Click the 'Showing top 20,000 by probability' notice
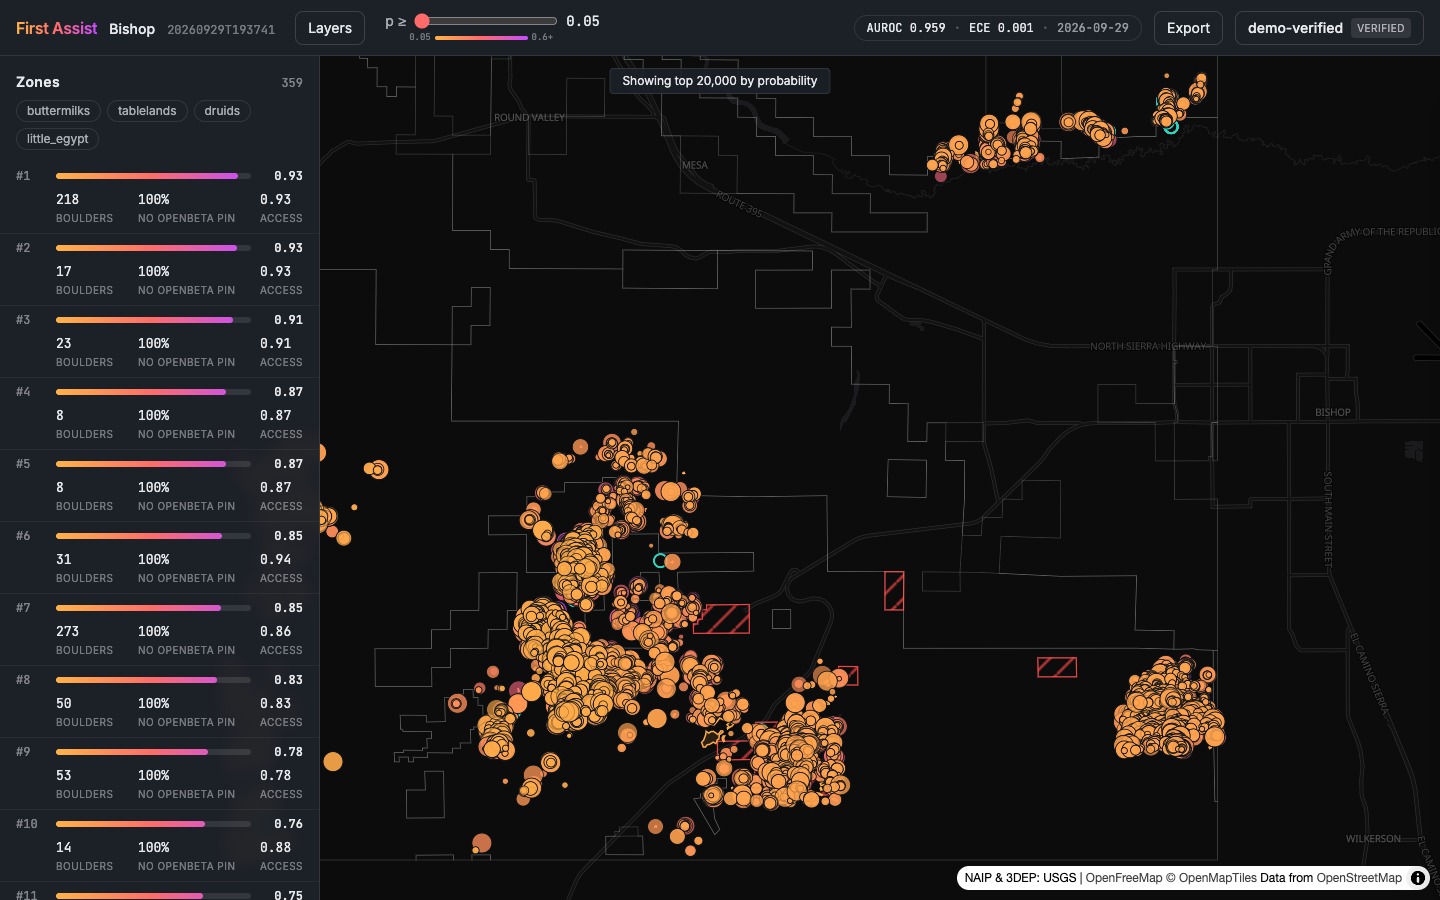 [x=720, y=81]
